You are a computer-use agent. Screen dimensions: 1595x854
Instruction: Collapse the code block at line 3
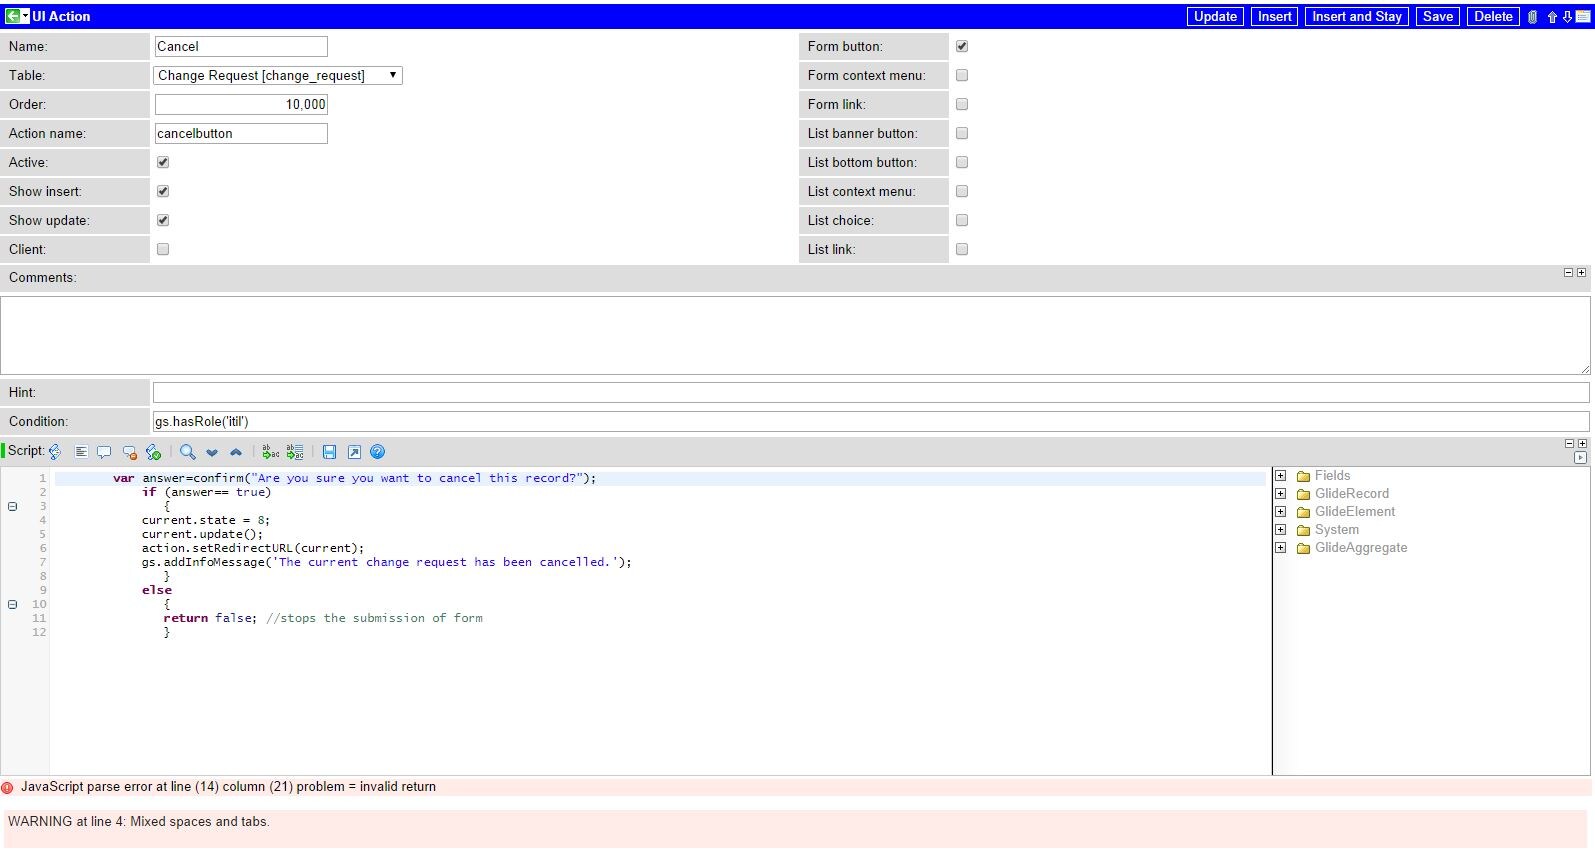click(x=13, y=506)
